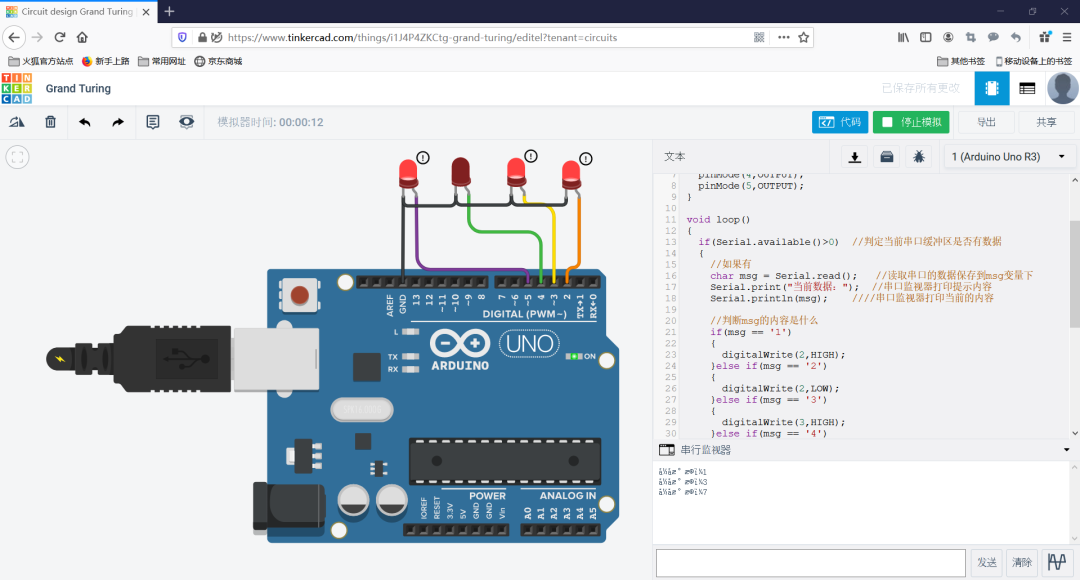
Task: Toggle the serial monitor graph
Action: (1057, 562)
